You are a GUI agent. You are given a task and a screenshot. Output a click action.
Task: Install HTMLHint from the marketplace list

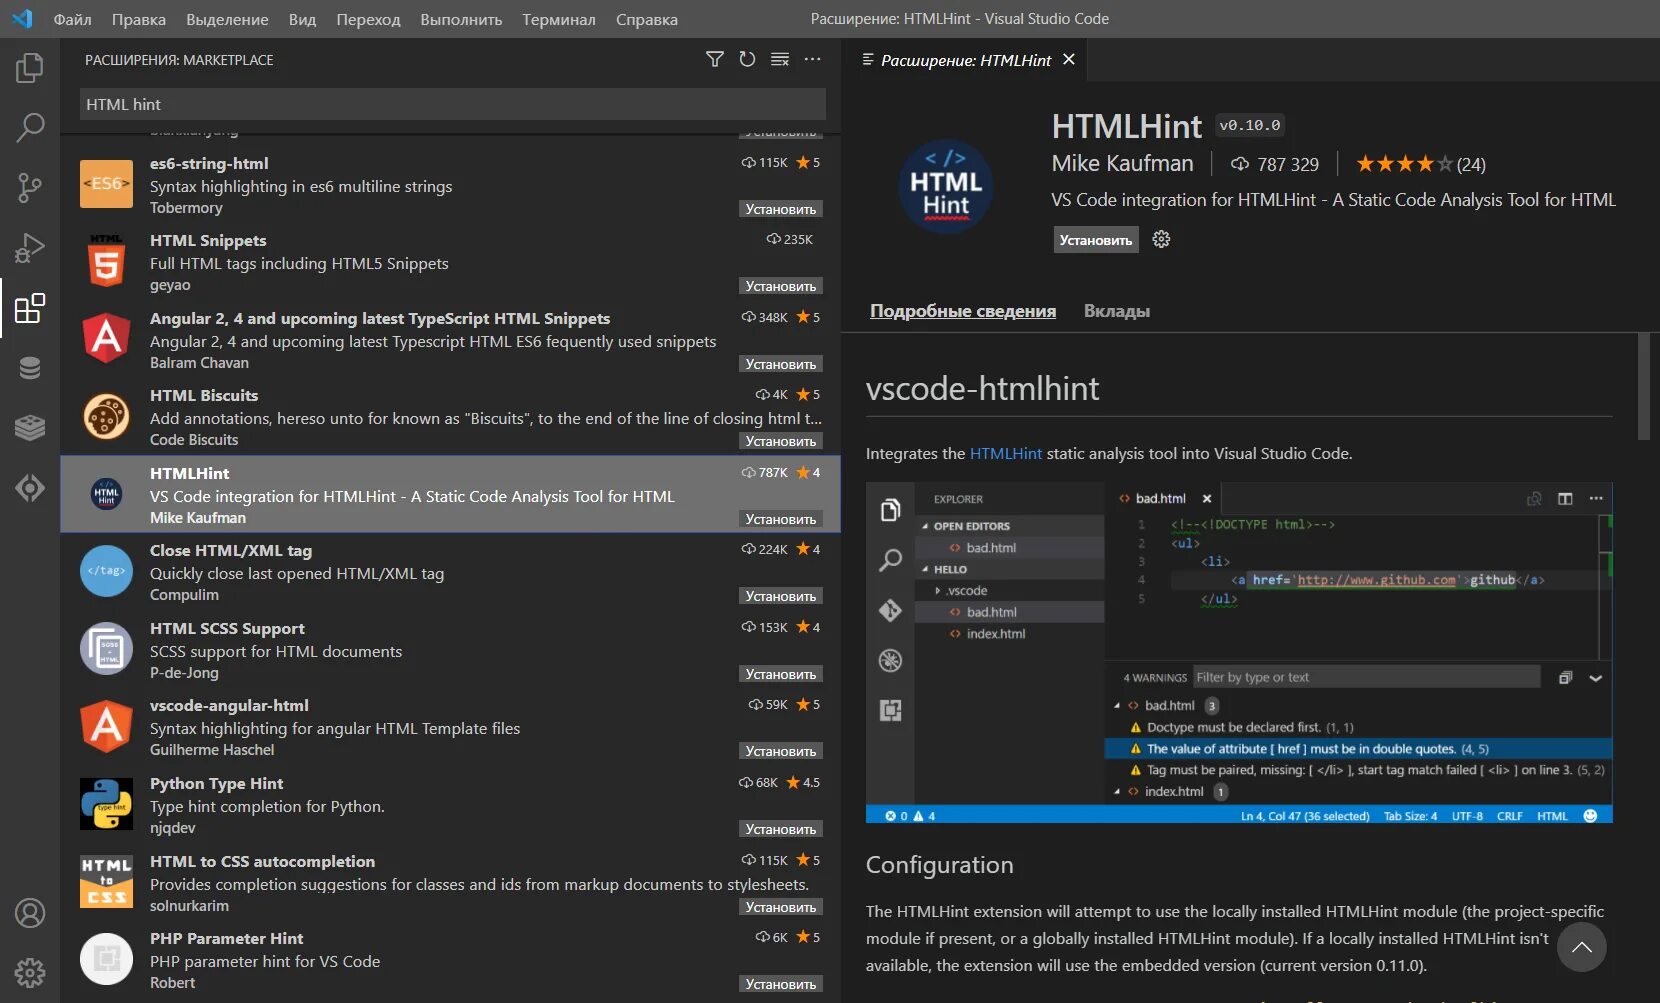coord(781,519)
